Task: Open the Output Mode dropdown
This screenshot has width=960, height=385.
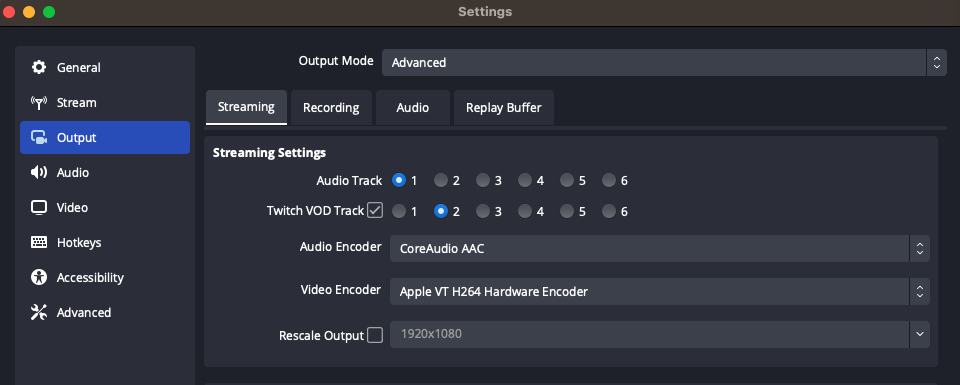Action: click(664, 62)
